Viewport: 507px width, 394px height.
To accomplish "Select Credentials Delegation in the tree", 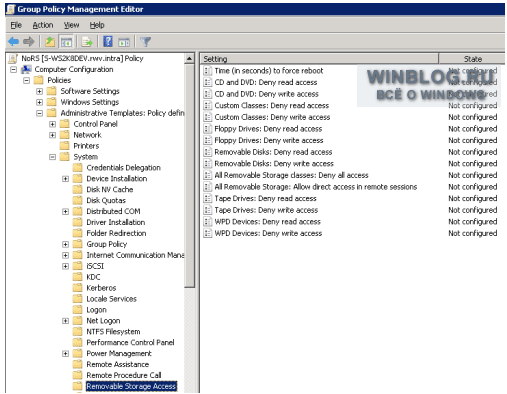I will click(123, 168).
